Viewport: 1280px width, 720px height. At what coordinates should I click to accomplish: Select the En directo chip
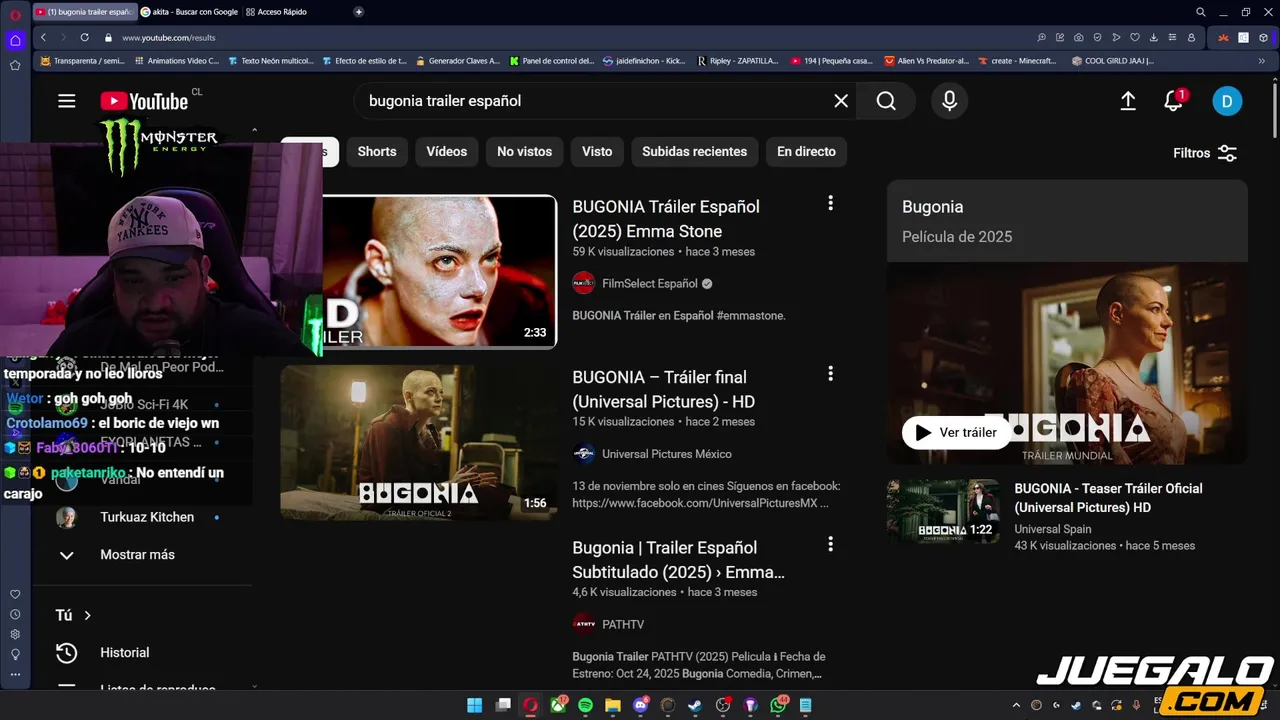(806, 152)
